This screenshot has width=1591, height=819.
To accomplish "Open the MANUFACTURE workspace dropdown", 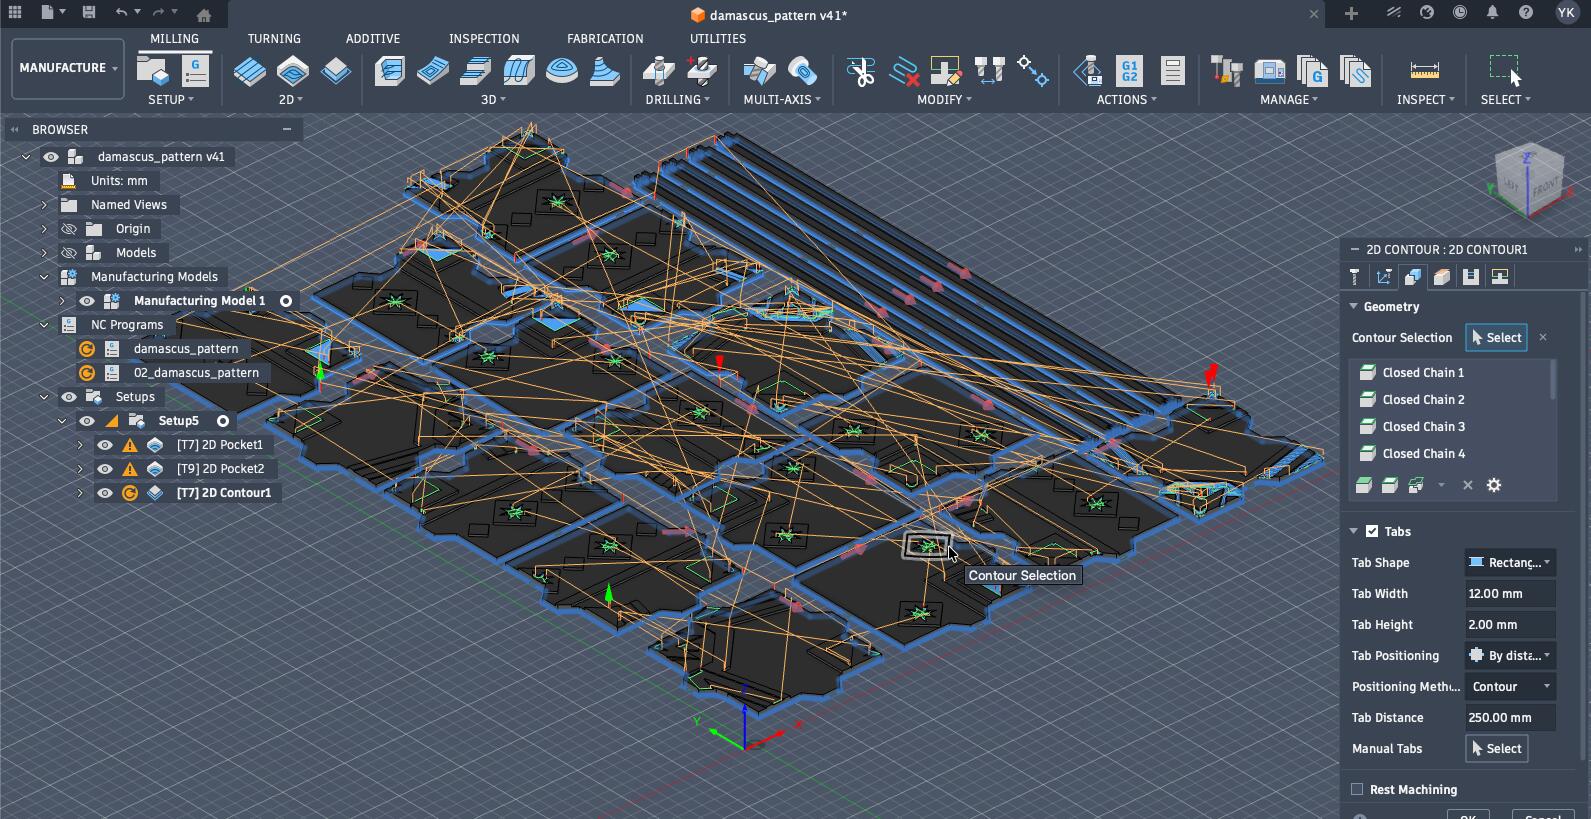I will 68,68.
